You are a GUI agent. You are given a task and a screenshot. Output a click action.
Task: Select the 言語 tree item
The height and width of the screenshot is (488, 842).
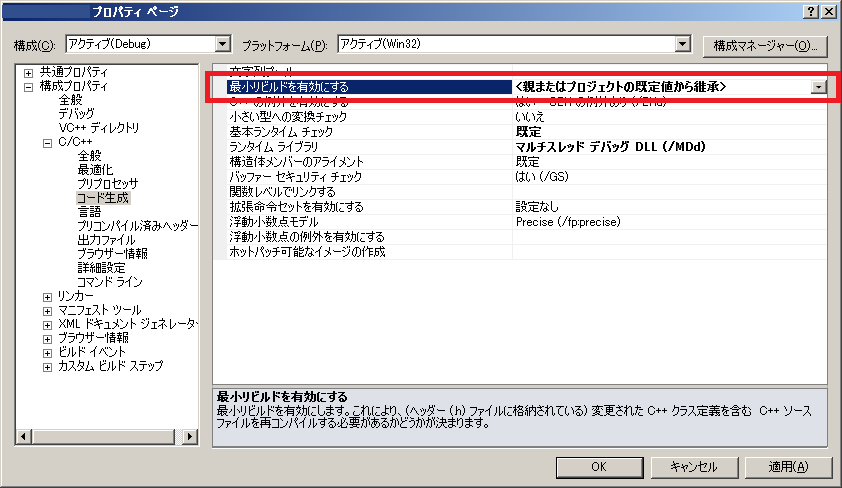coord(89,212)
